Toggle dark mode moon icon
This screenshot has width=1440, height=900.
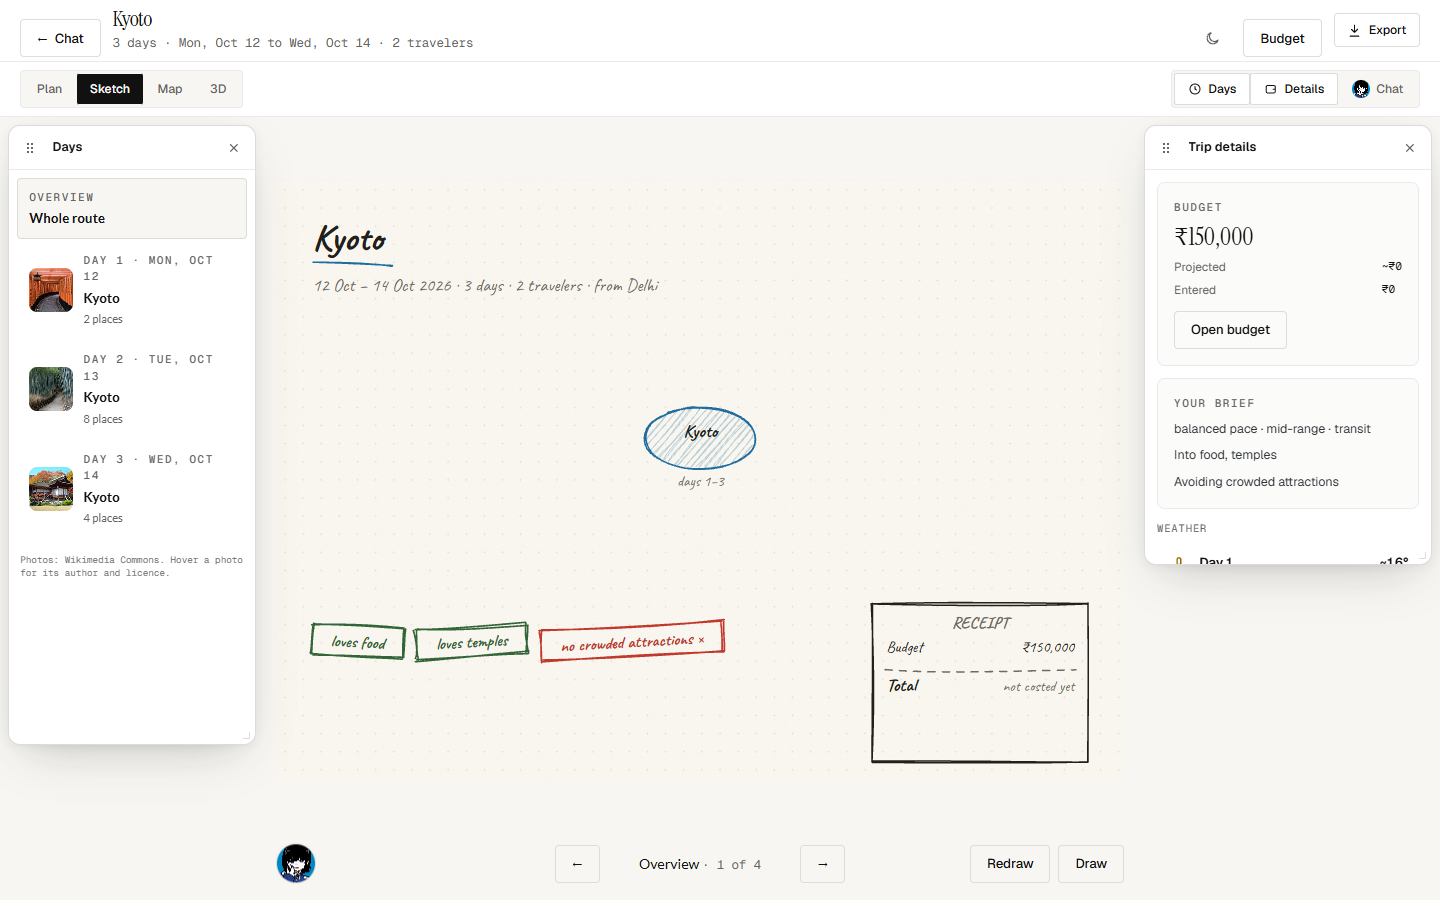click(1213, 38)
